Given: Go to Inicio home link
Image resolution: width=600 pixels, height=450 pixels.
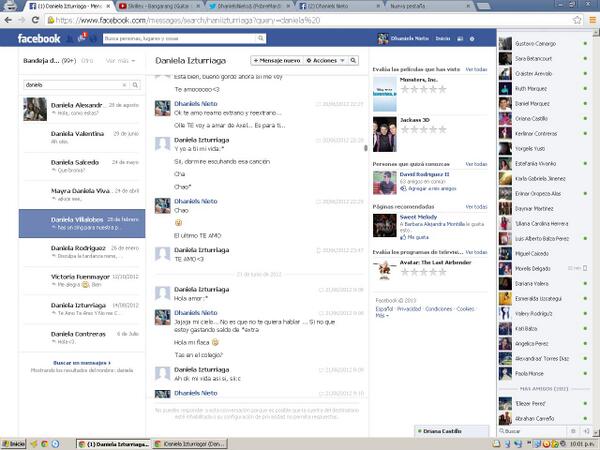Looking at the screenshot, I should (x=443, y=38).
